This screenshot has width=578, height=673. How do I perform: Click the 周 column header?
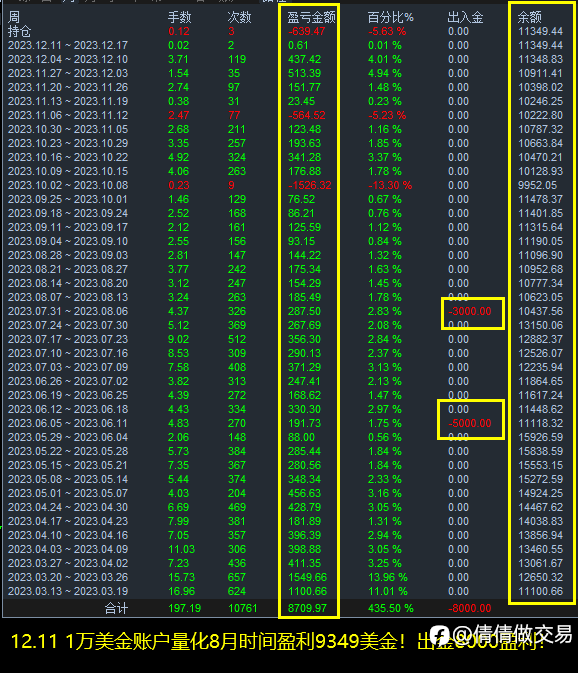click(x=14, y=18)
